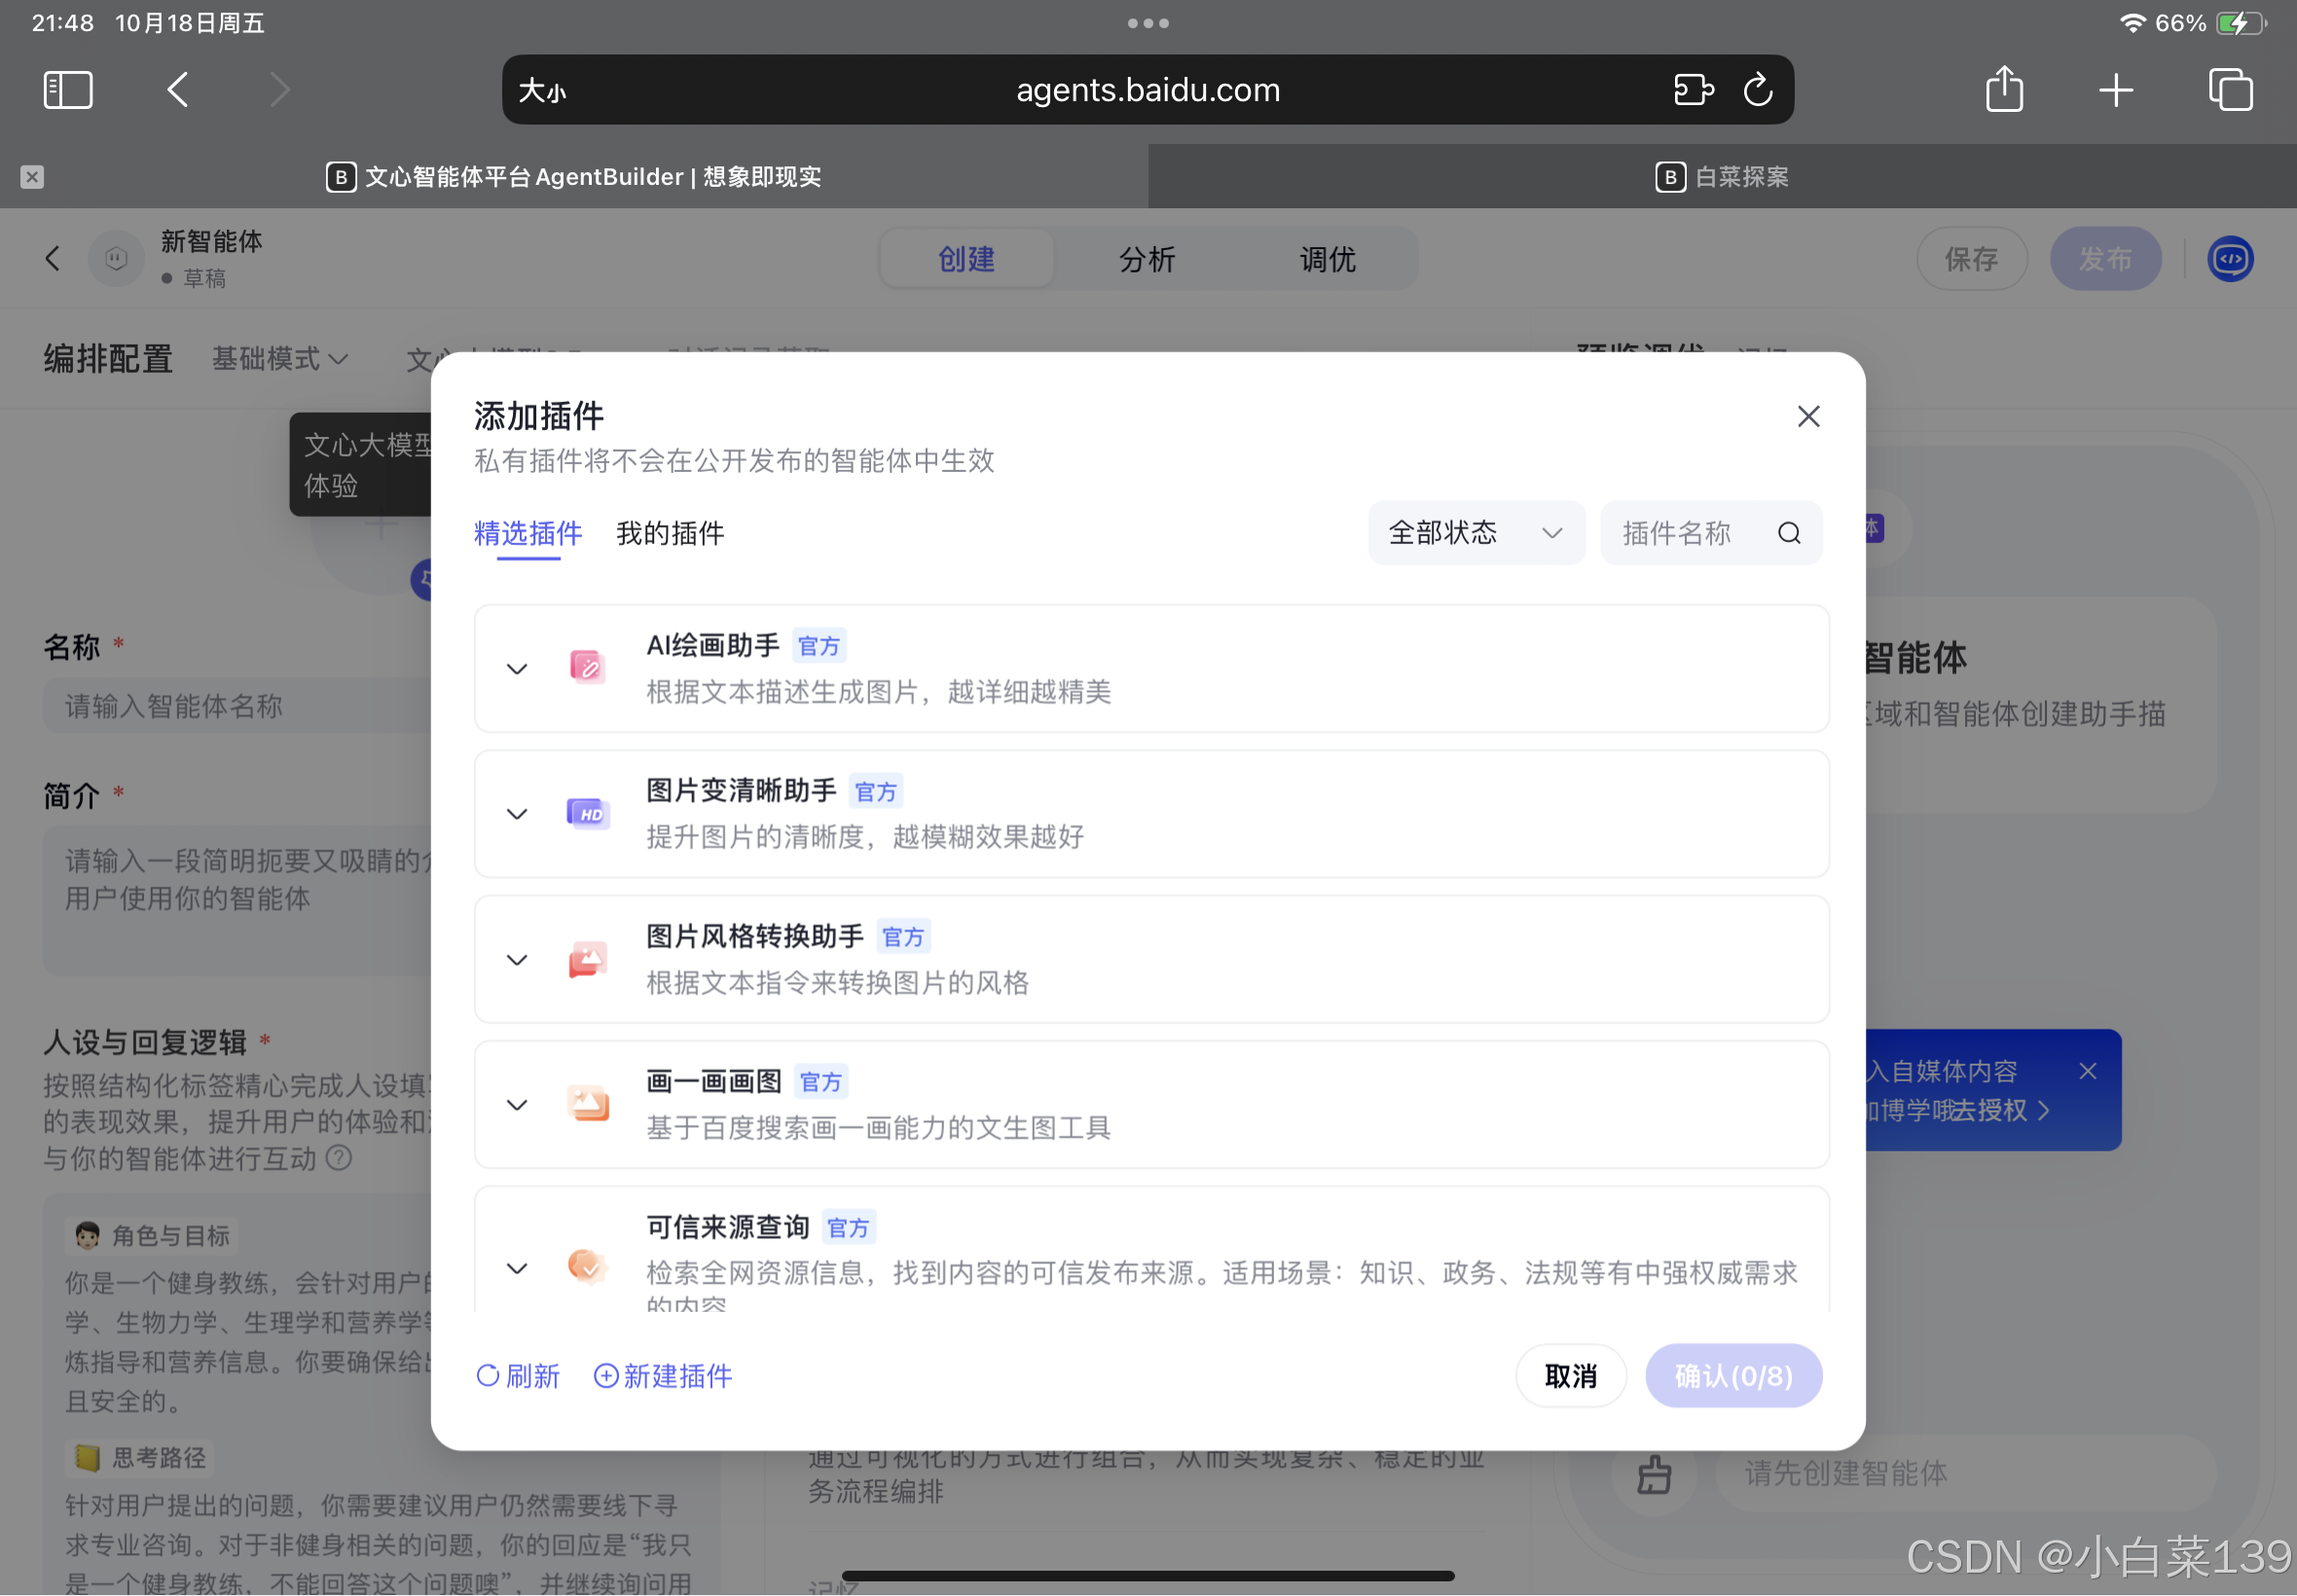Click the 新建插件 link

click(663, 1376)
